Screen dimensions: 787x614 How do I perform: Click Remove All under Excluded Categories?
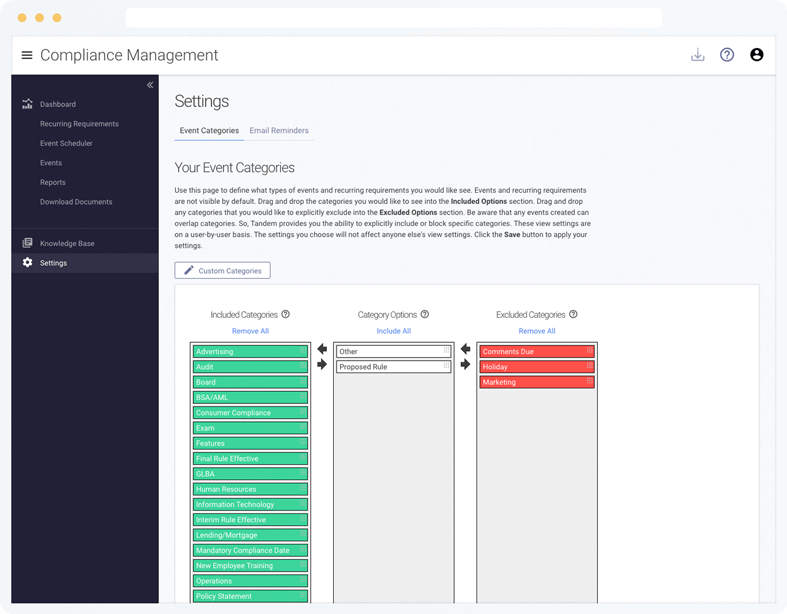click(537, 331)
